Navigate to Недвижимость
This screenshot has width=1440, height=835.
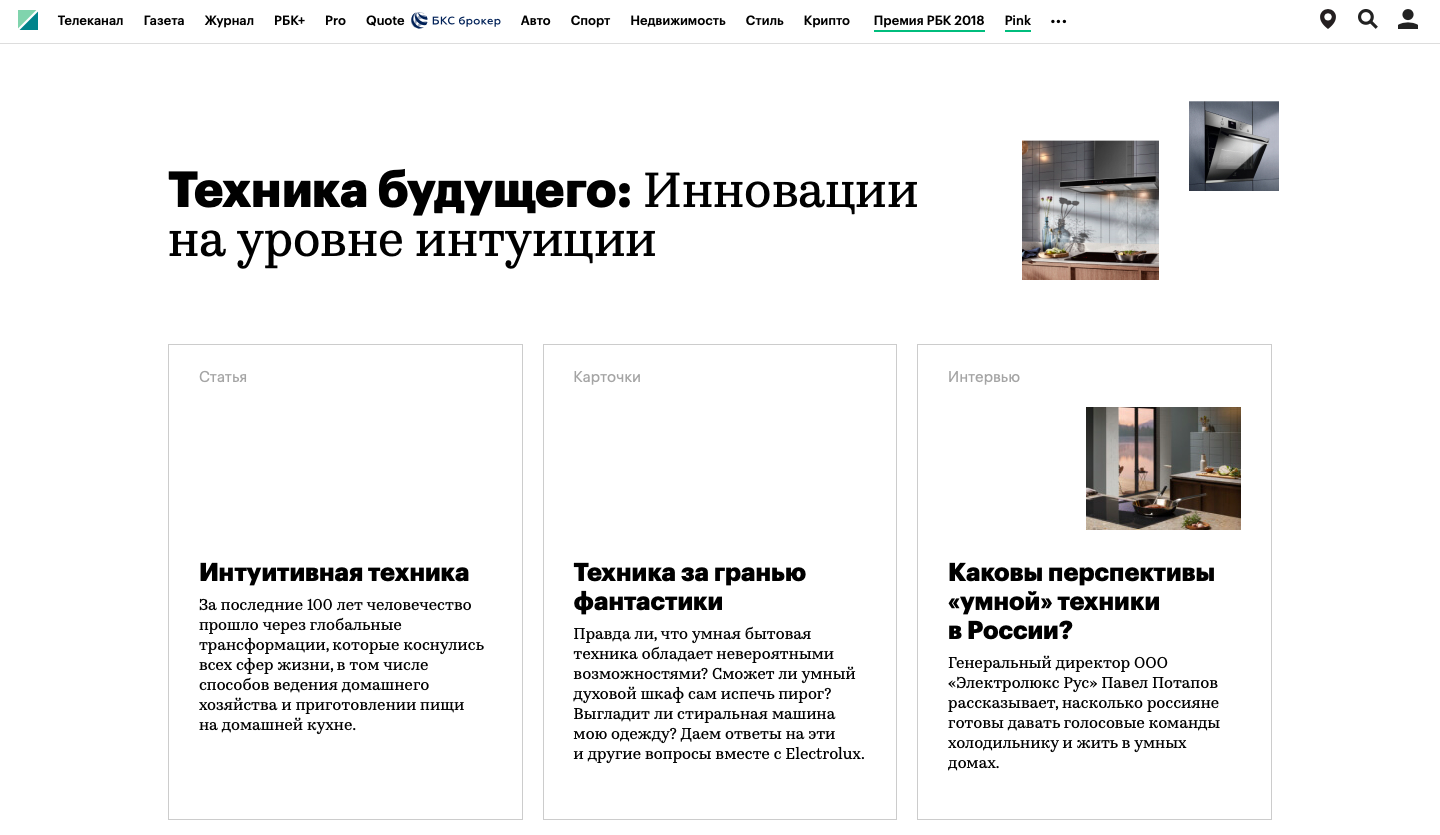click(678, 20)
